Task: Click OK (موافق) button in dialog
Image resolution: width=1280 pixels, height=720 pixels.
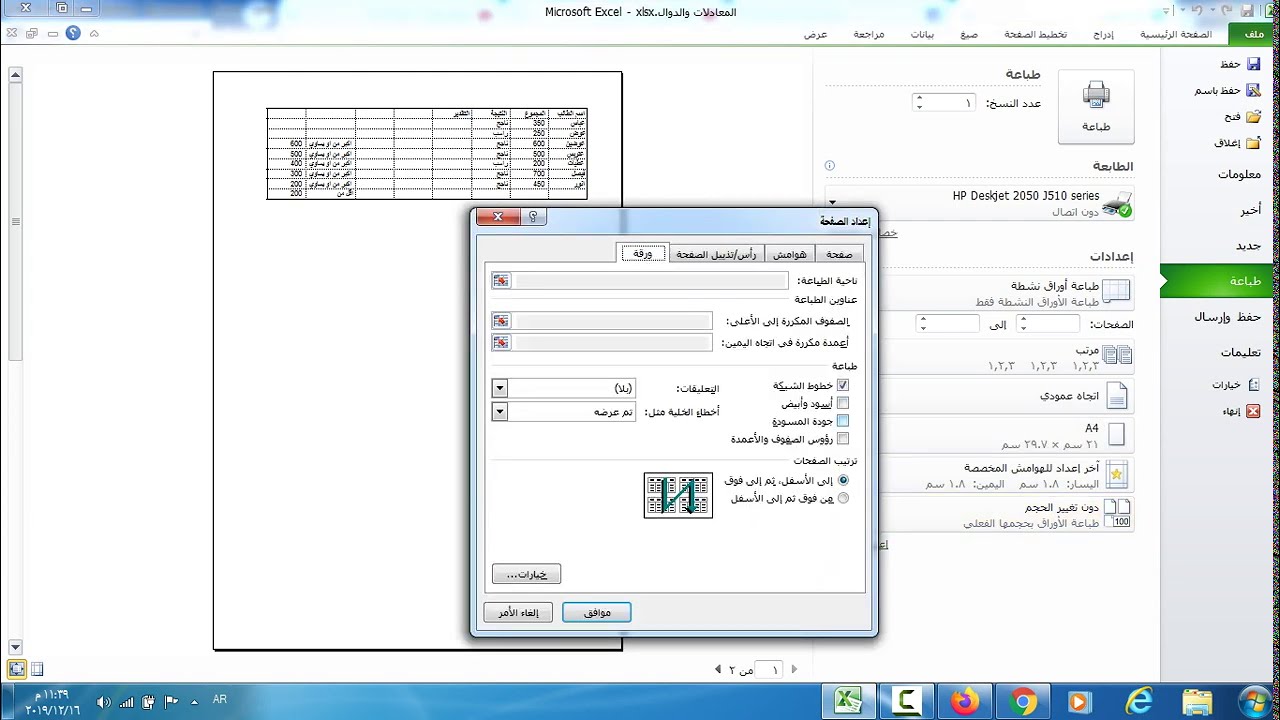Action: pos(597,612)
